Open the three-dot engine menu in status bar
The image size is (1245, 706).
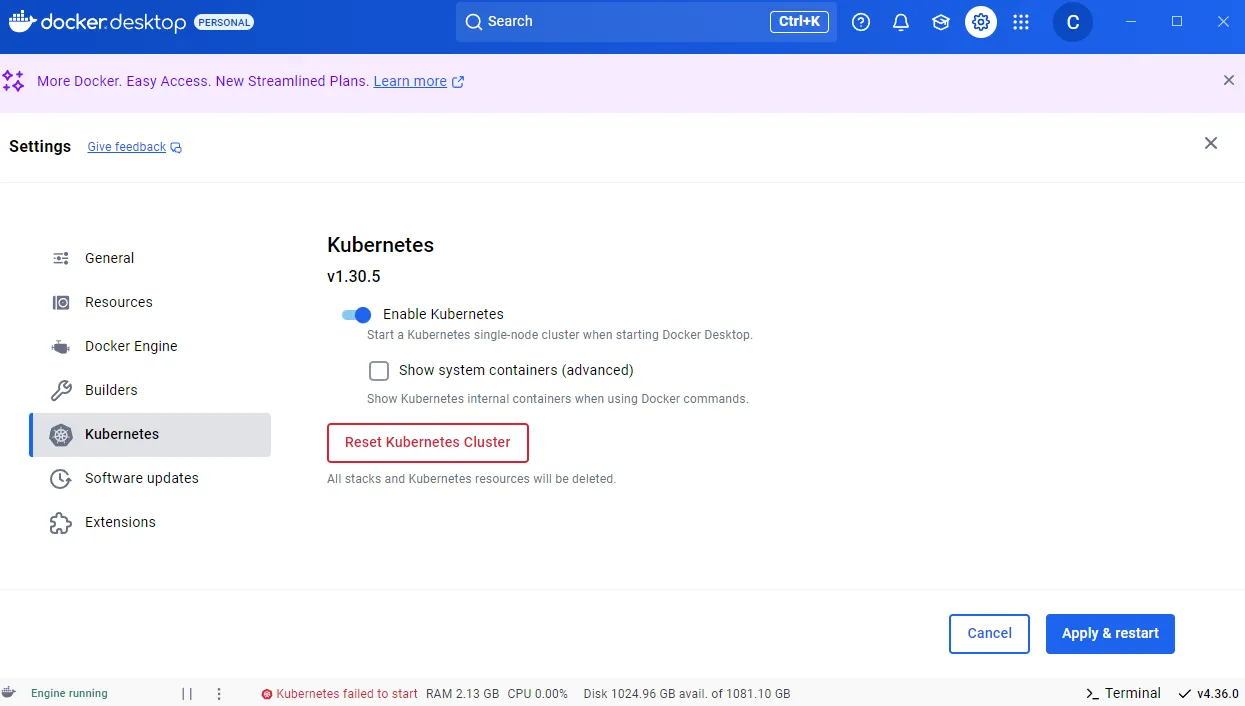coord(219,693)
